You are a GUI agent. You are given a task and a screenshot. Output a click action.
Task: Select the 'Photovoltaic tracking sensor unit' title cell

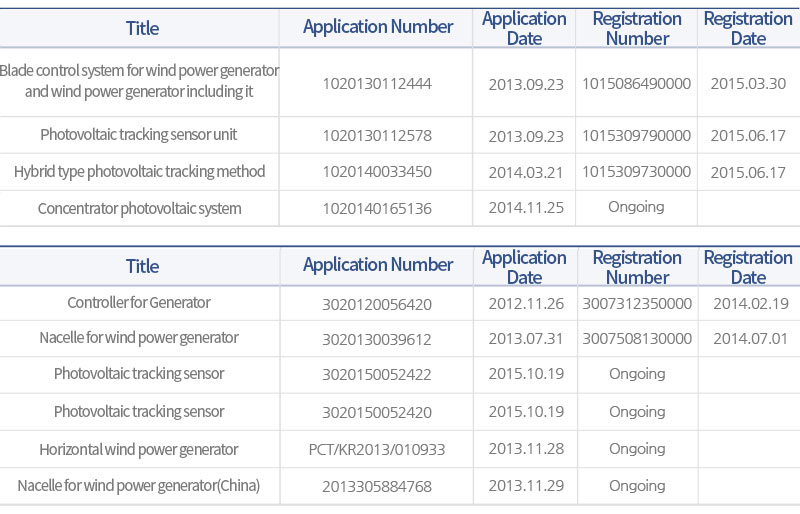point(139,134)
